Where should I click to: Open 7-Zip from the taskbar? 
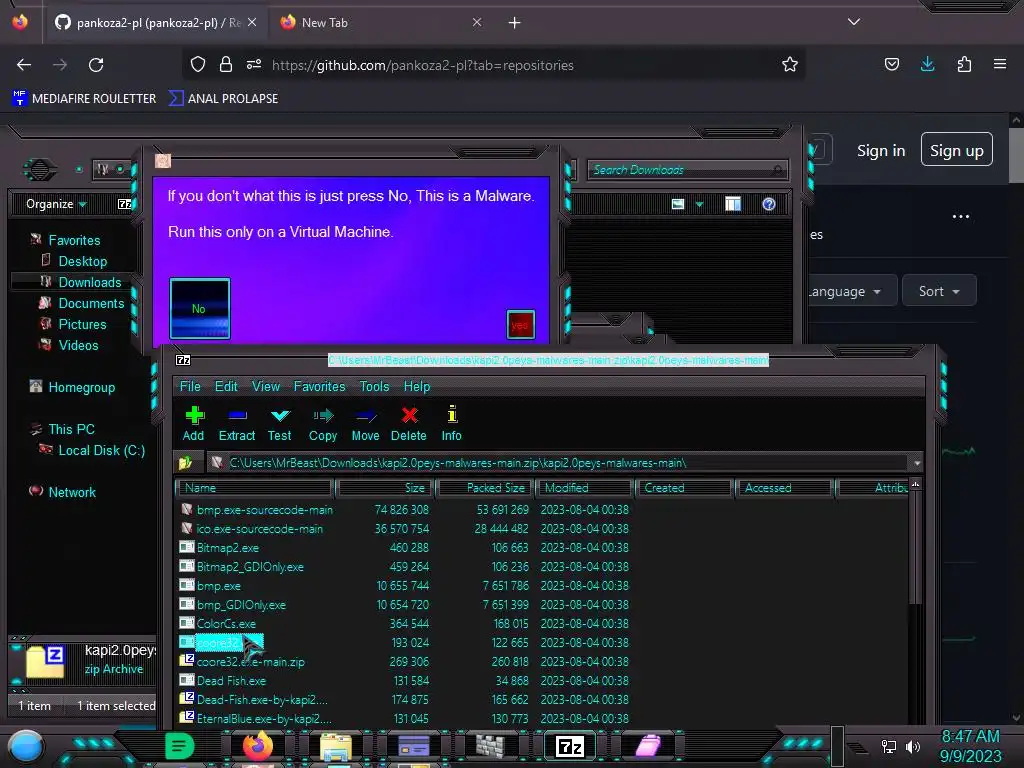[x=569, y=746]
